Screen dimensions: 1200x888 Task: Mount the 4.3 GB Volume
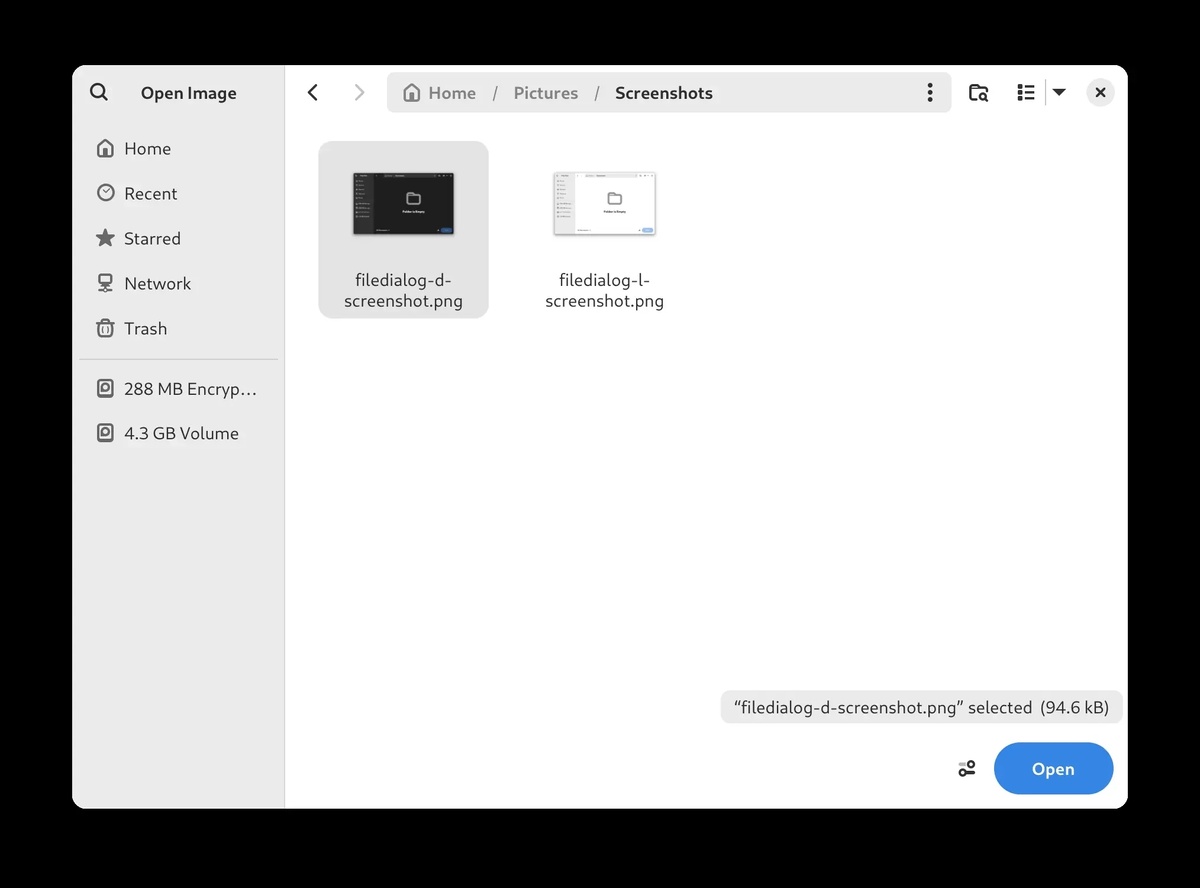tap(180, 433)
